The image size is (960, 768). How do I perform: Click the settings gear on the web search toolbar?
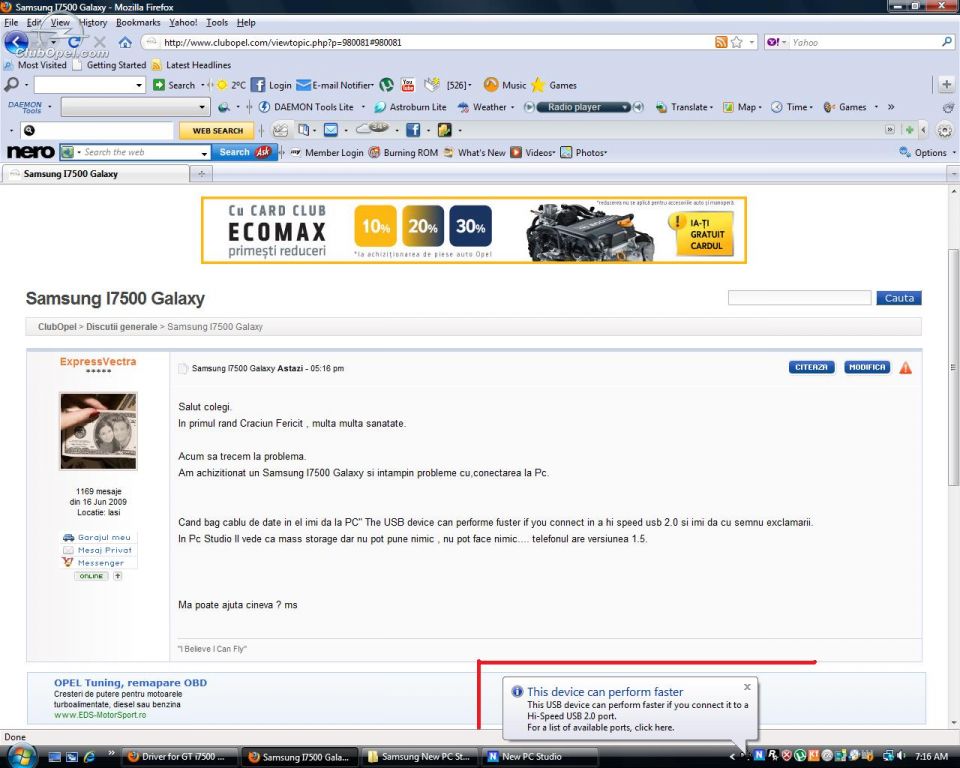(x=945, y=130)
